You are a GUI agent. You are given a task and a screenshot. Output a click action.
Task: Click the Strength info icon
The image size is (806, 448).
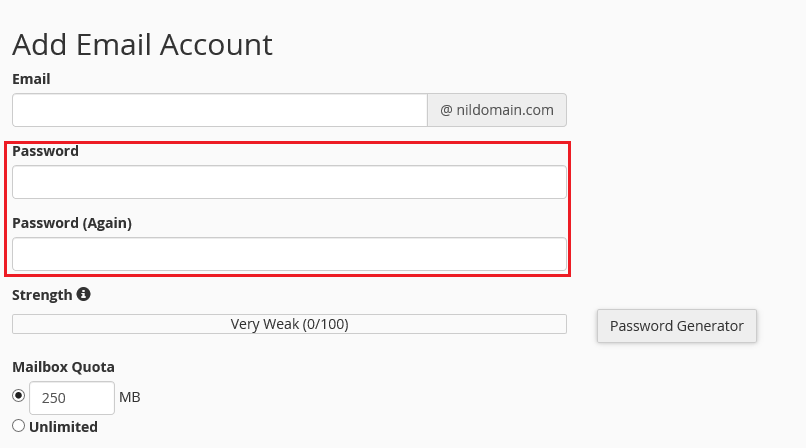click(84, 295)
